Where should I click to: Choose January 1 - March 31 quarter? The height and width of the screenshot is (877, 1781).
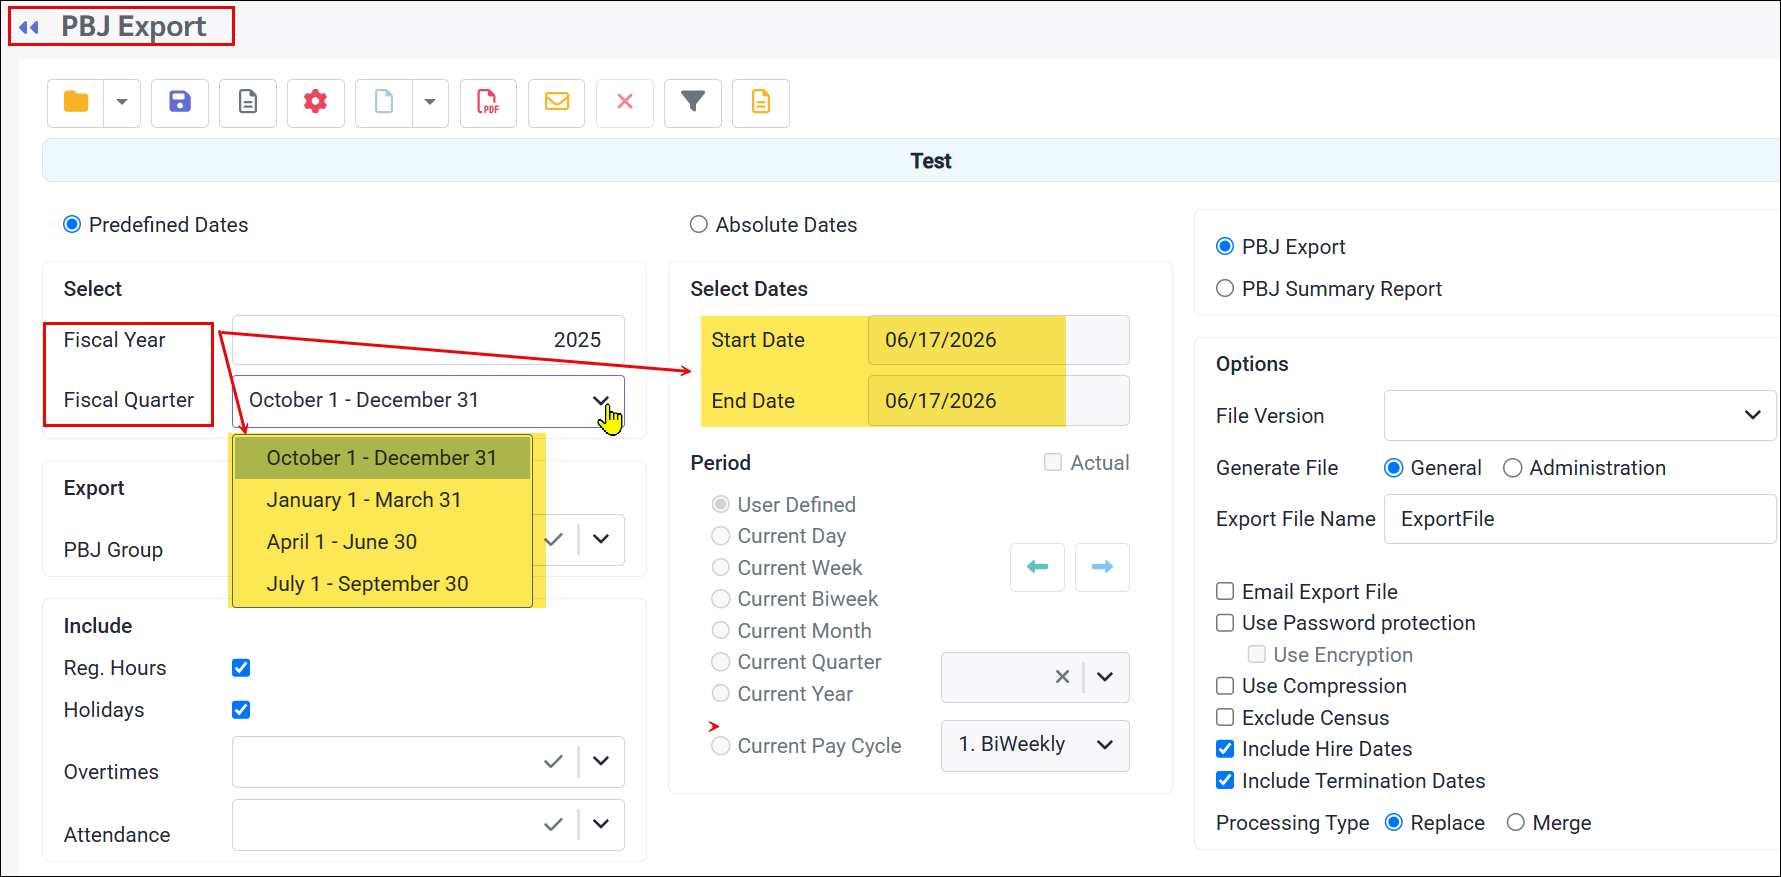point(382,500)
